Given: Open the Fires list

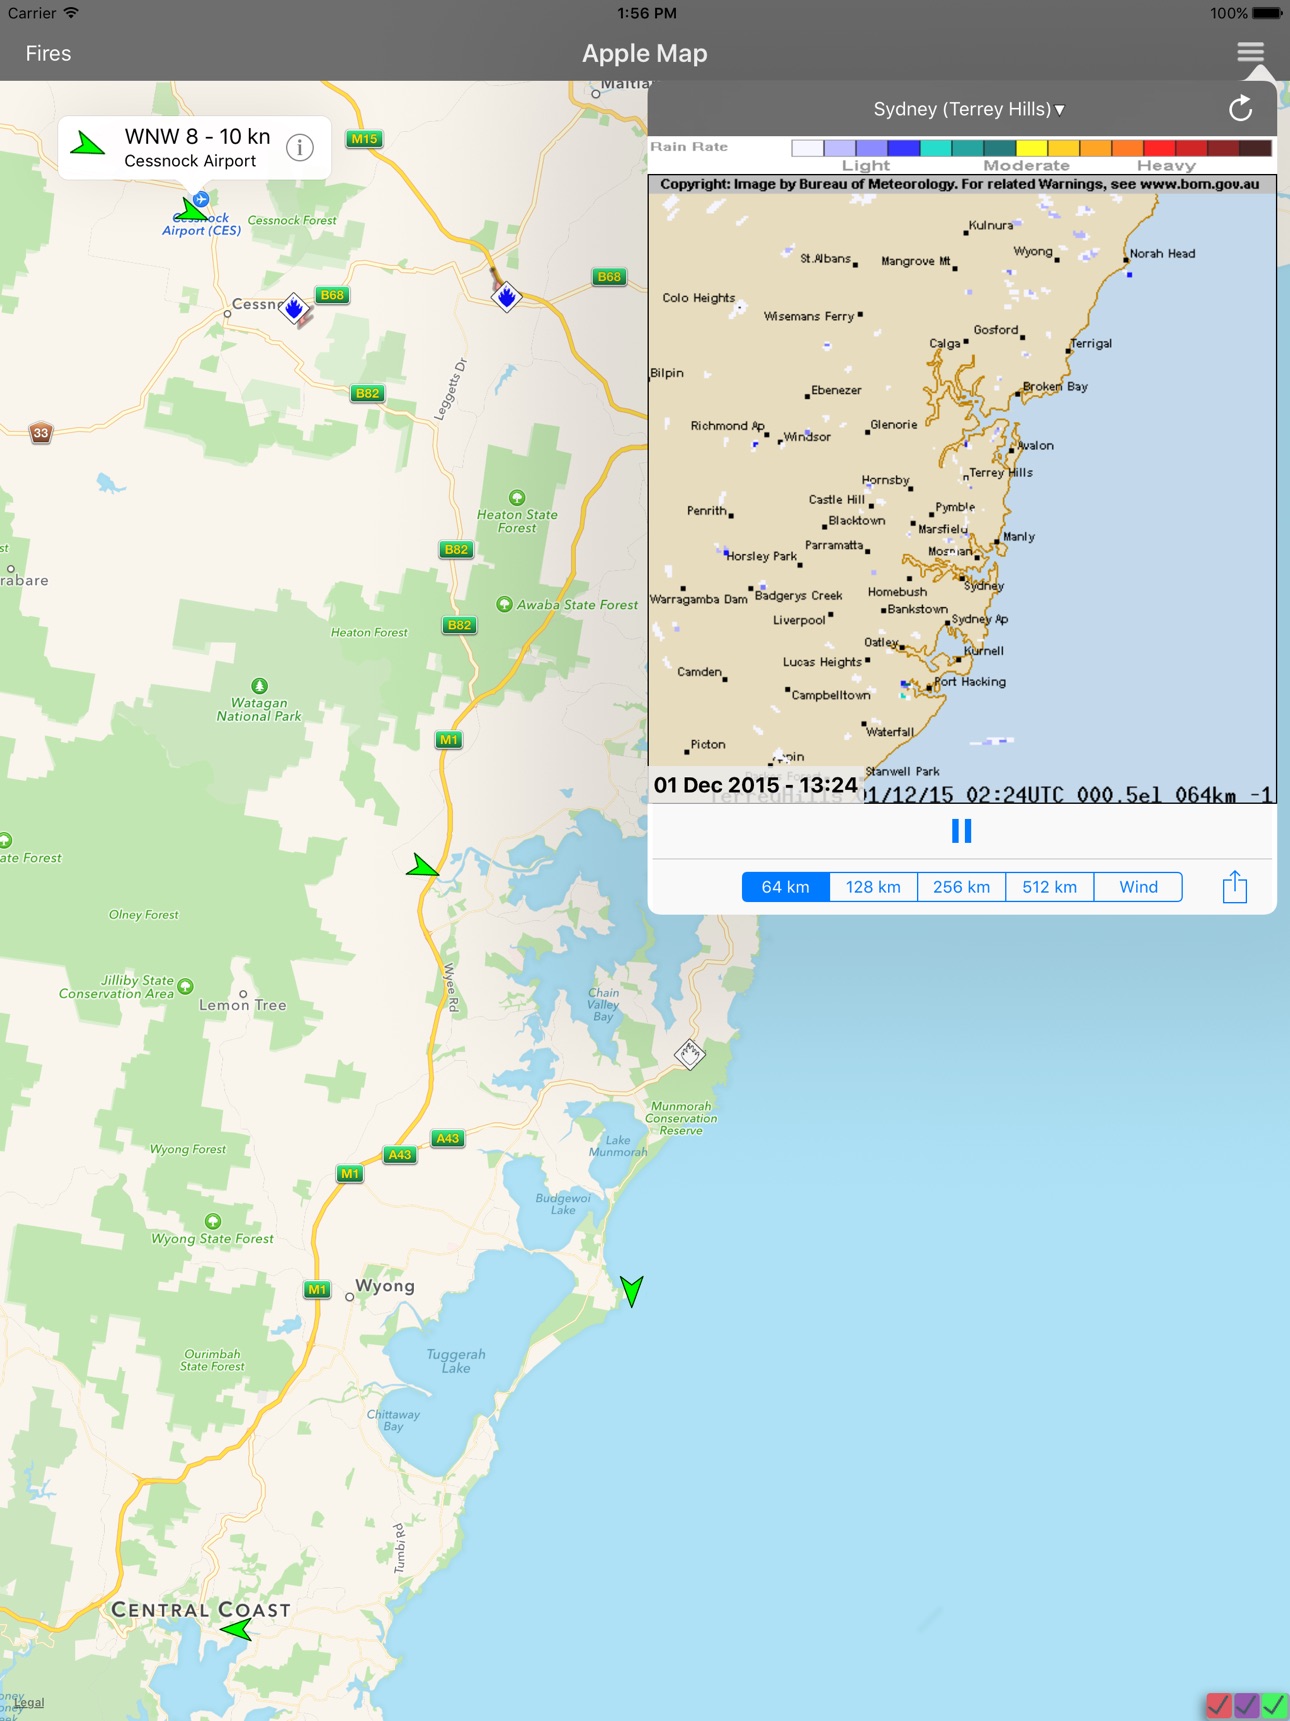Looking at the screenshot, I should pyautogui.click(x=48, y=53).
